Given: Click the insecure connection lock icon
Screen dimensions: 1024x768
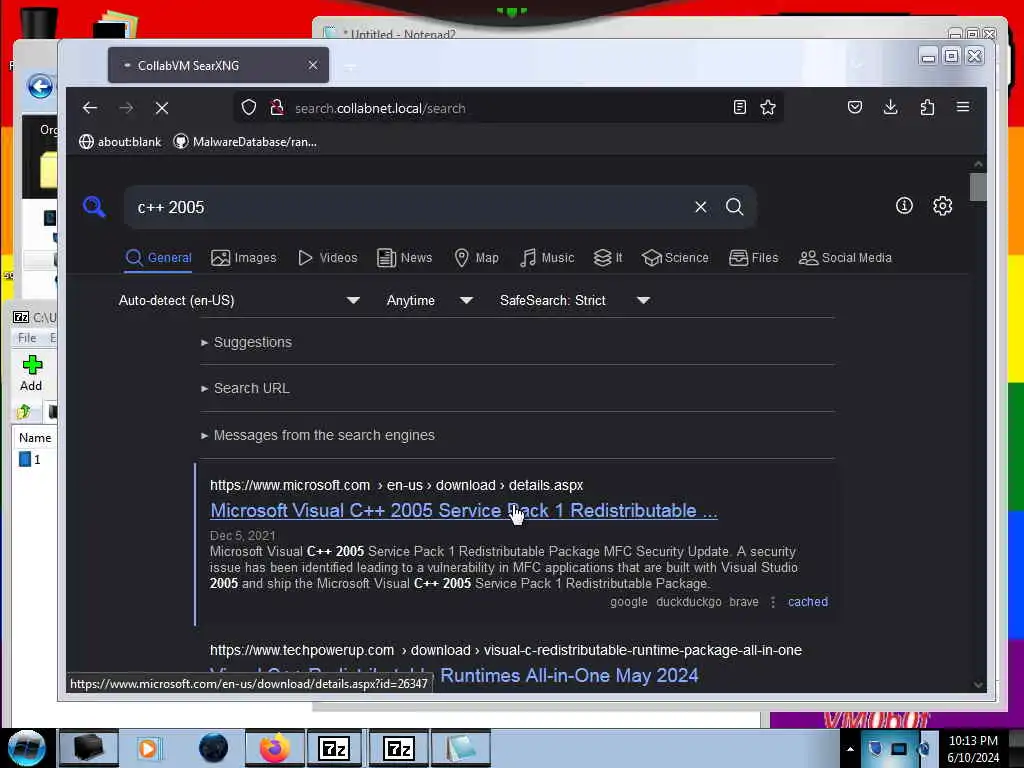Looking at the screenshot, I should pyautogui.click(x=277, y=108).
